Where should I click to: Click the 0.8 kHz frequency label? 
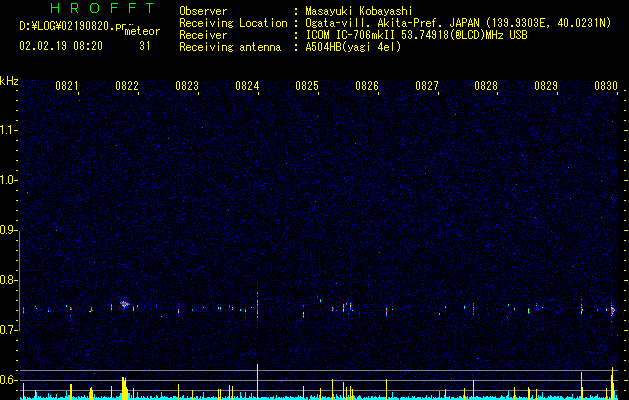9,280
